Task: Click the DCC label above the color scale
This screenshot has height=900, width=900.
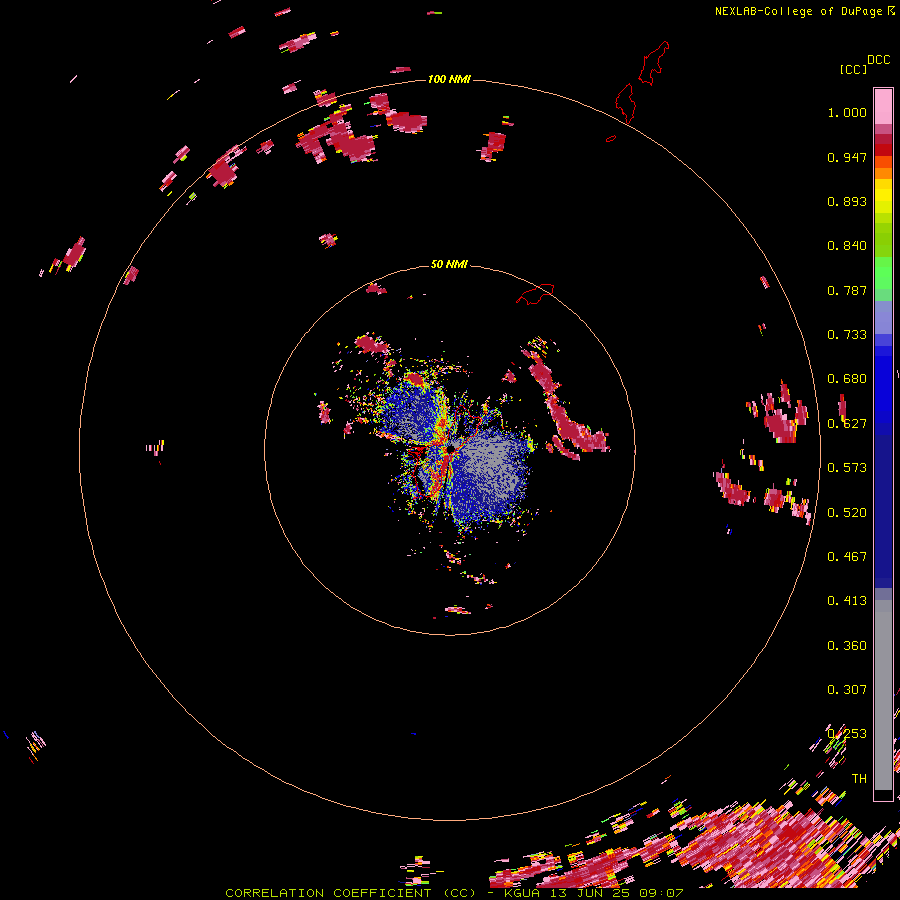Action: (879, 60)
